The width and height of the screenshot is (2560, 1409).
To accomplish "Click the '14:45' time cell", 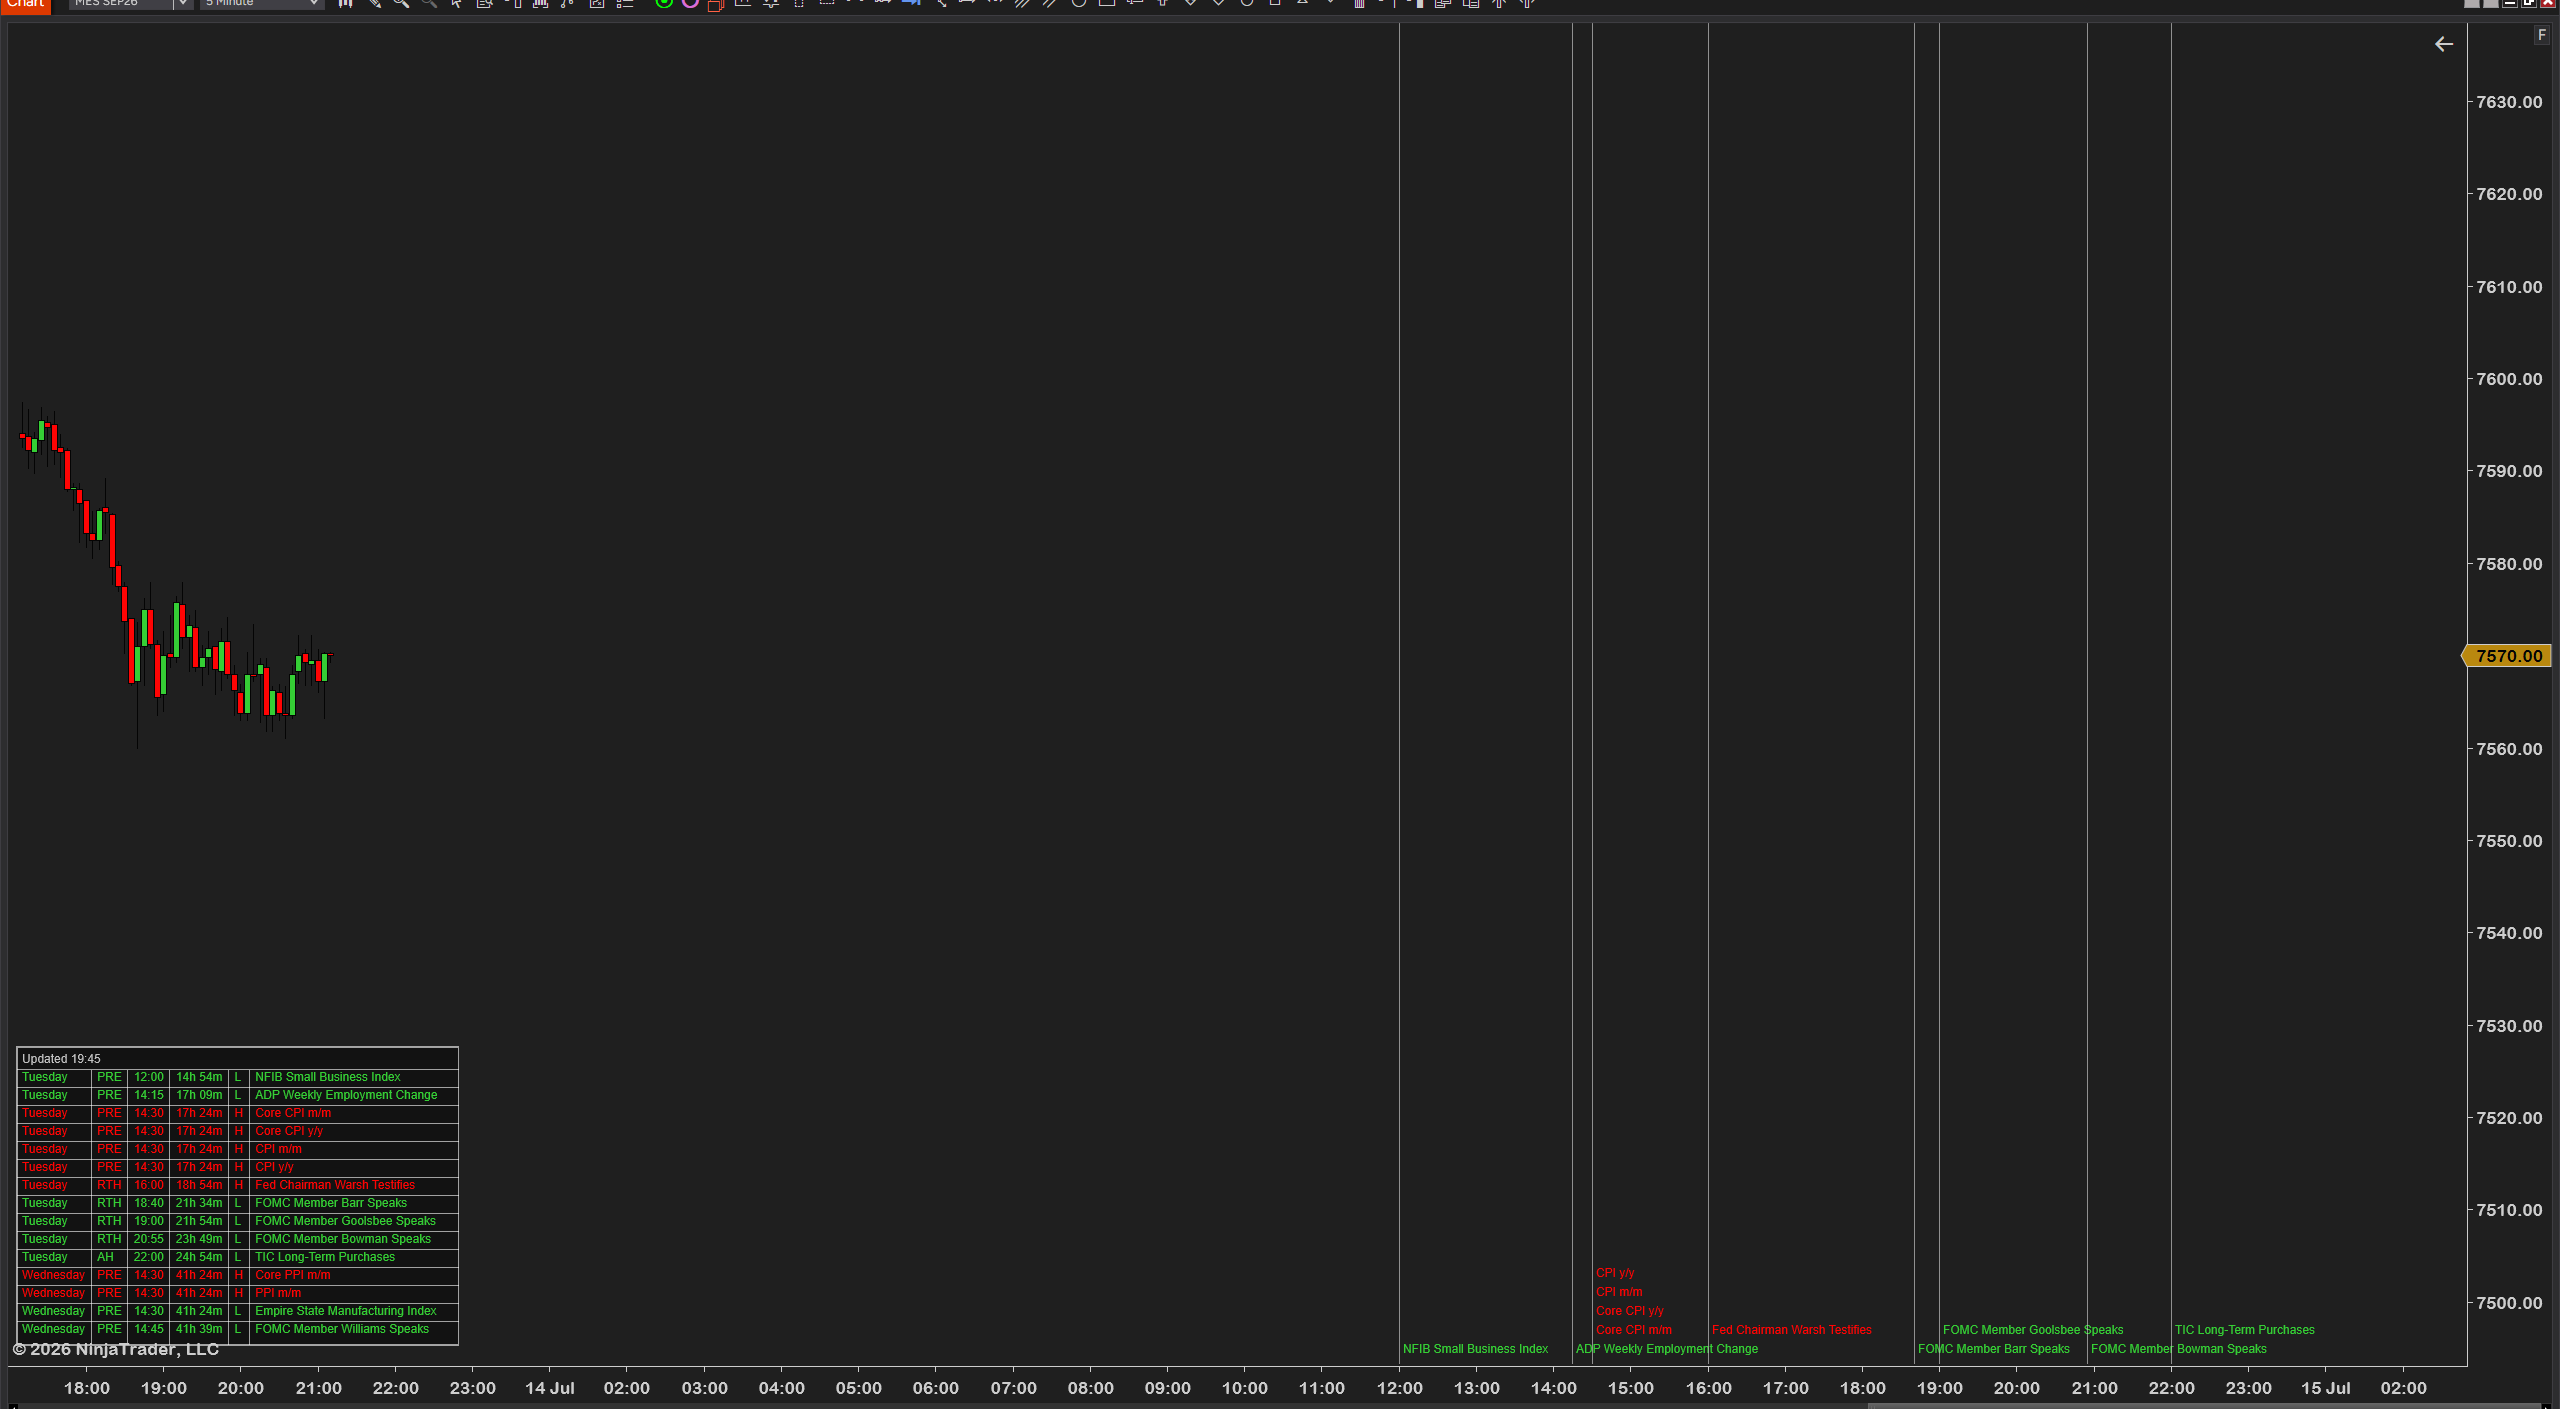I will 149,1329.
